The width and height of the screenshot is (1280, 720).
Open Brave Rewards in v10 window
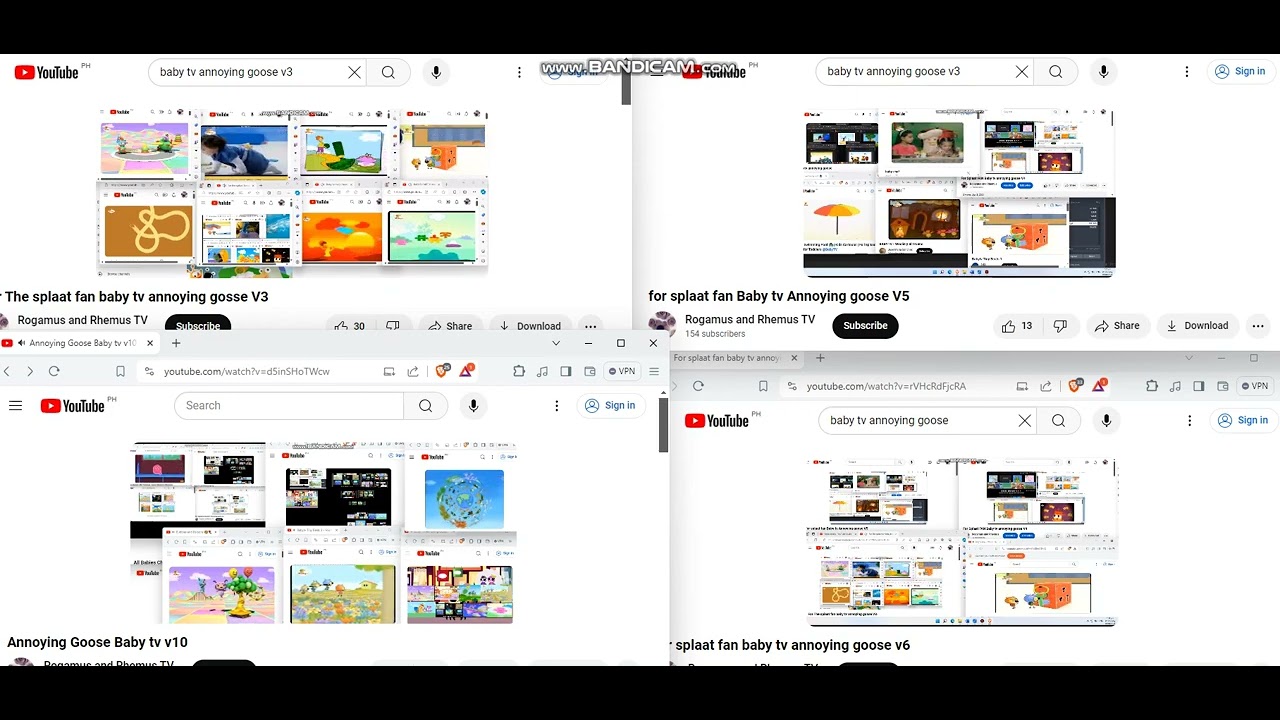click(x=466, y=371)
